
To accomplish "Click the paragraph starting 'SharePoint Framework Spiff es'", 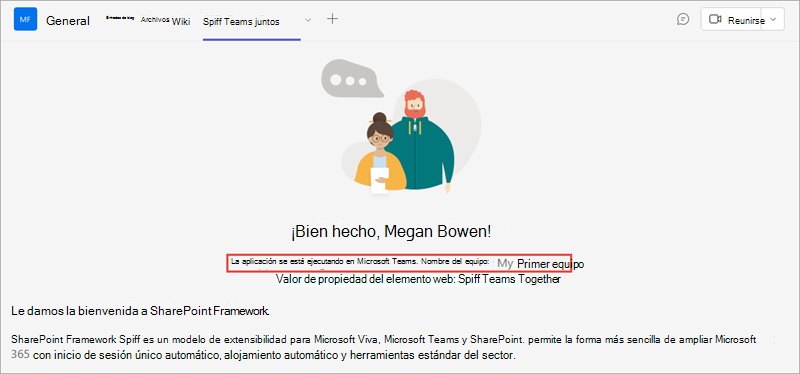I will point(384,347).
